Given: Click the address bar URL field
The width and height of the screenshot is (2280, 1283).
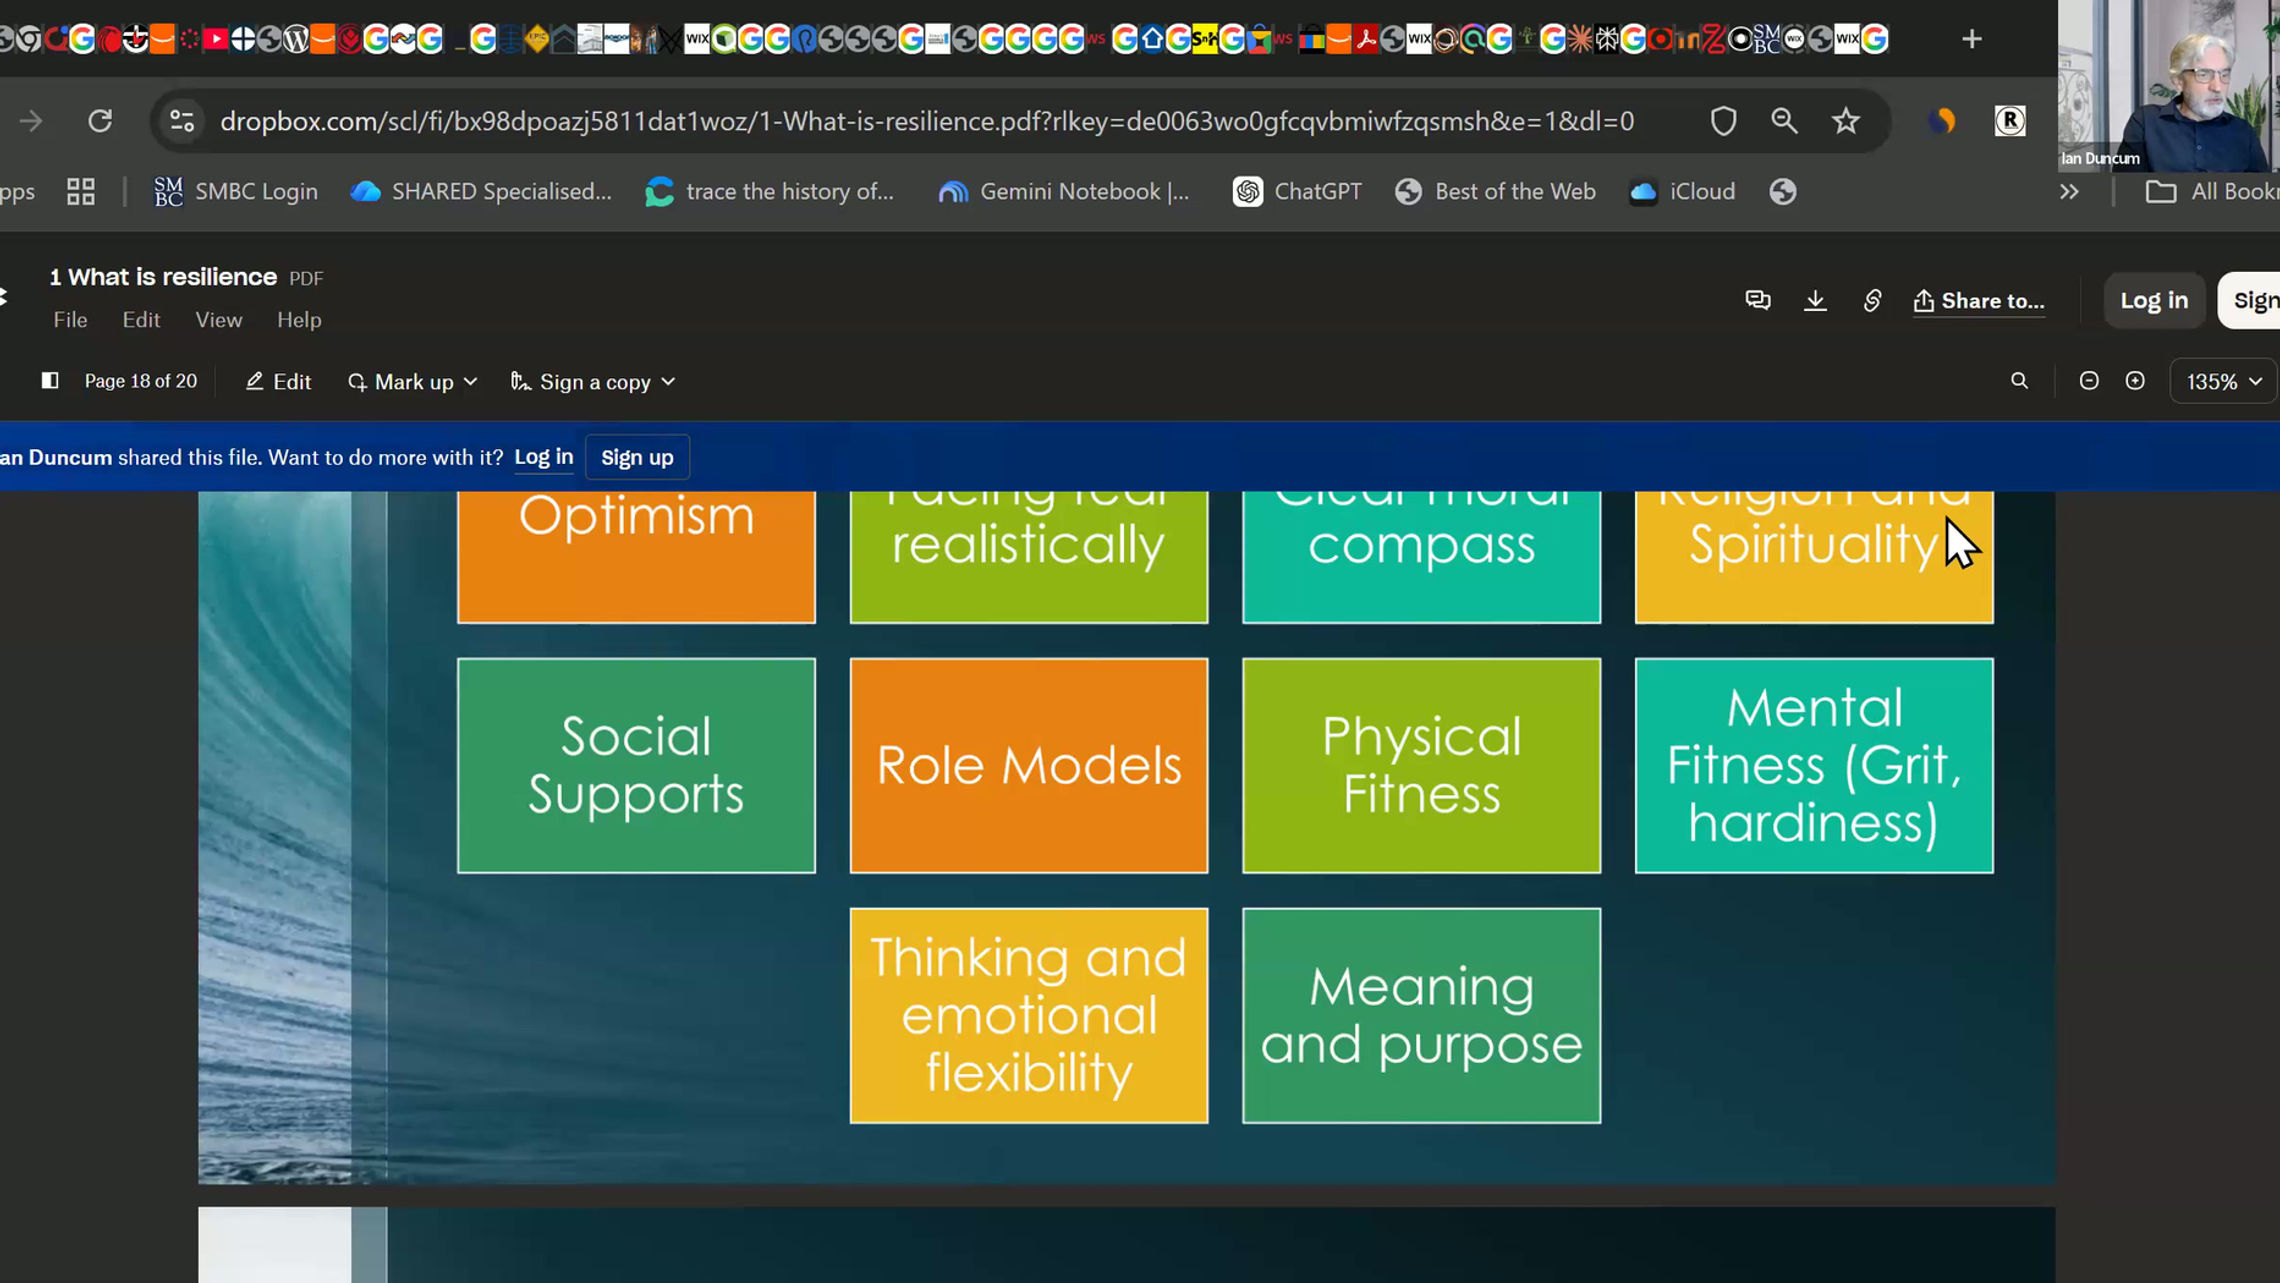Looking at the screenshot, I should click(926, 121).
